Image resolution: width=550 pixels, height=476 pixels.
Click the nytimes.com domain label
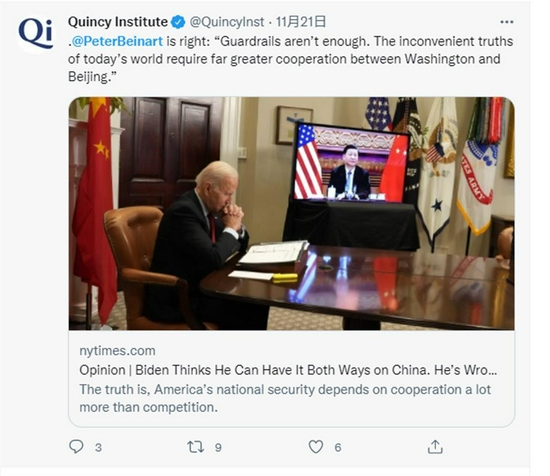(x=117, y=350)
